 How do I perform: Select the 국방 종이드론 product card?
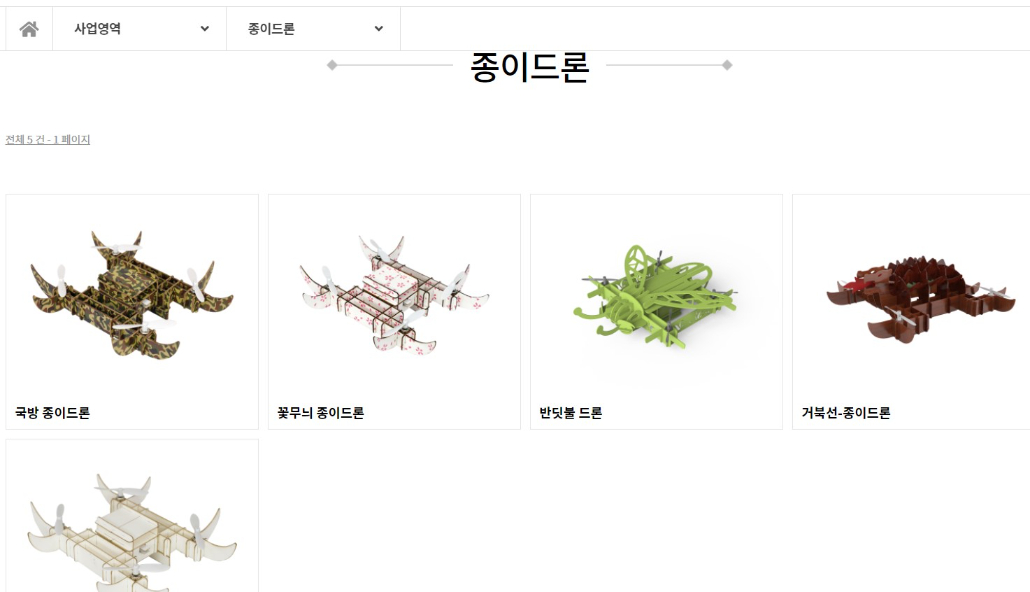[132, 312]
